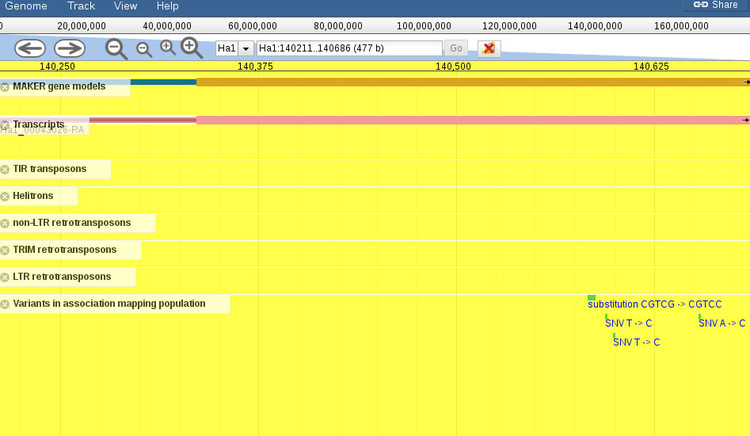The width and height of the screenshot is (750, 436).
Task: Select the substitution CGTCG -> CGTCC variant
Action: pyautogui.click(x=654, y=304)
